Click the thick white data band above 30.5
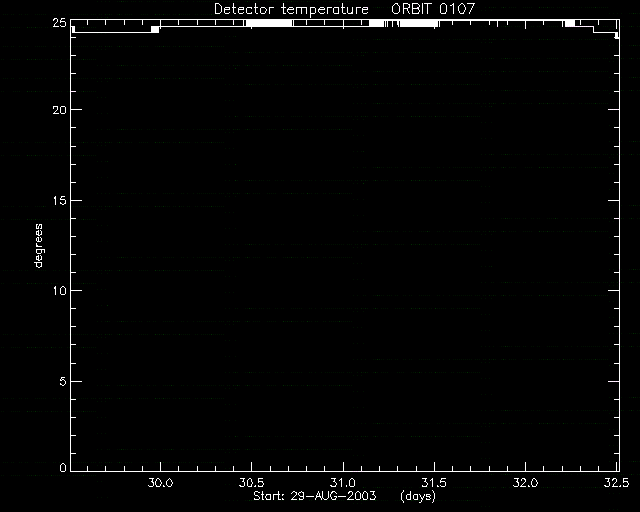The image size is (640, 512). (269, 23)
